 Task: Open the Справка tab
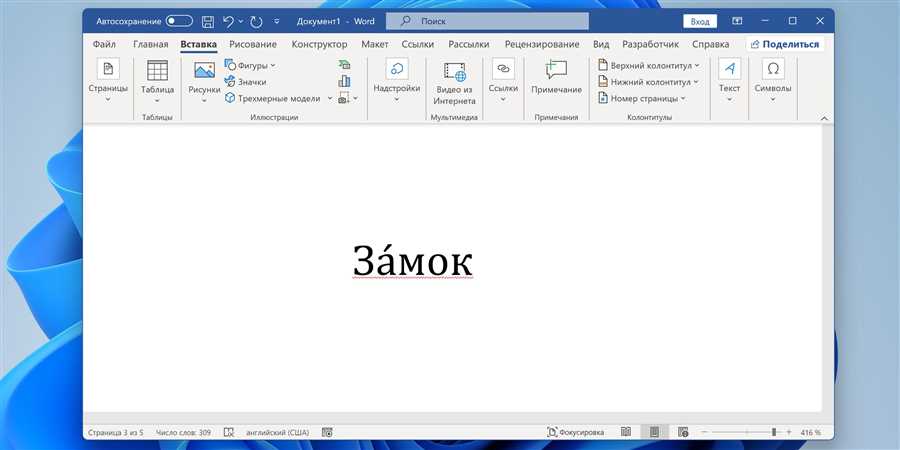711,44
